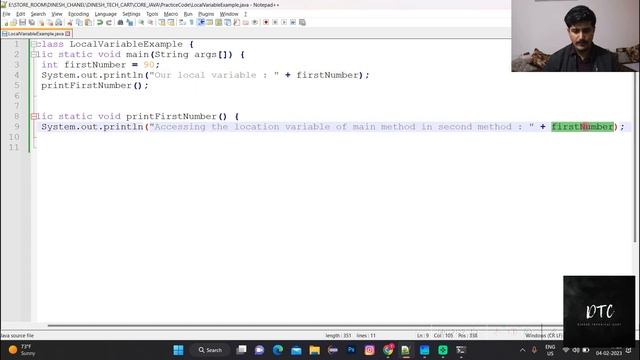Collapse printFirstNumber fold marker on line 8
The width and height of the screenshot is (640, 360).
coord(34,116)
